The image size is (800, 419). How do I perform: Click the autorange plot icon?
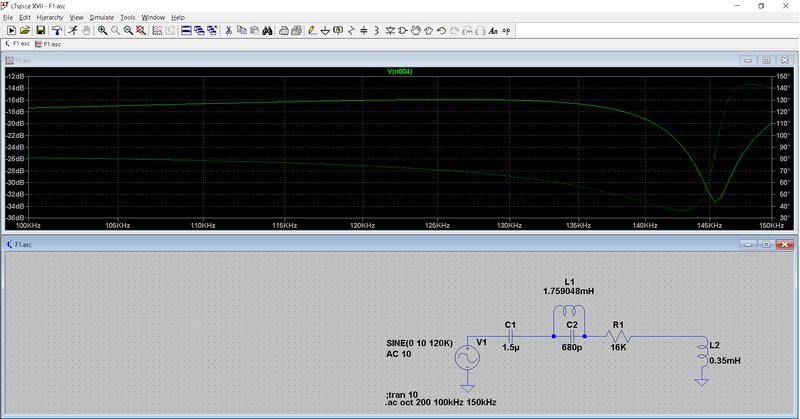(158, 31)
